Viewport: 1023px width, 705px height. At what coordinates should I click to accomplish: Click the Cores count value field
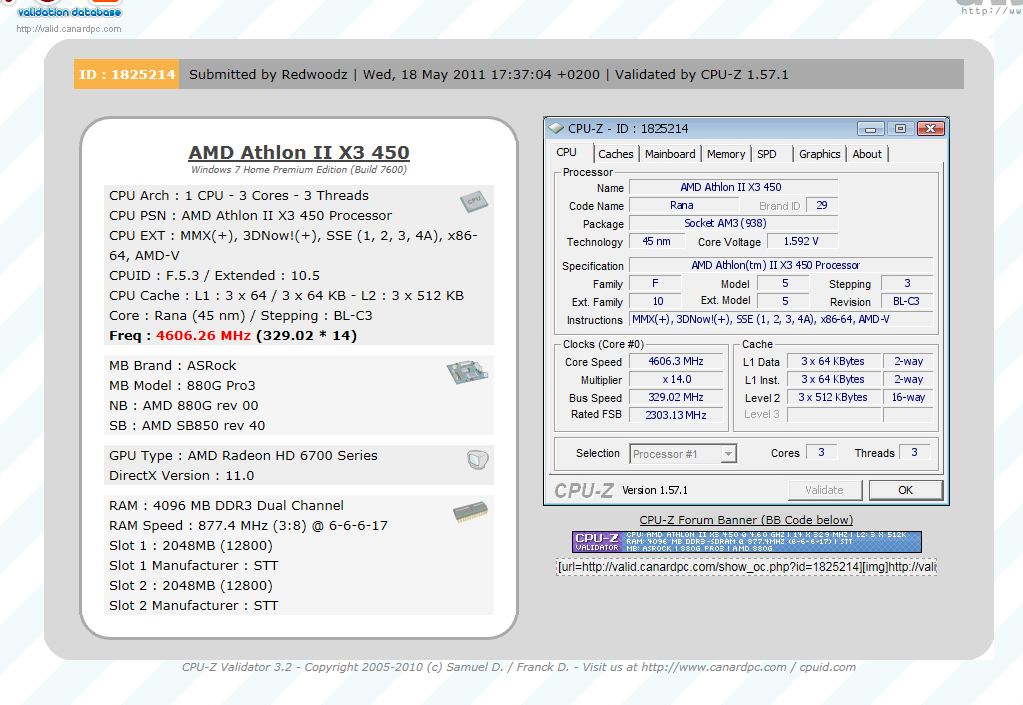(x=821, y=453)
